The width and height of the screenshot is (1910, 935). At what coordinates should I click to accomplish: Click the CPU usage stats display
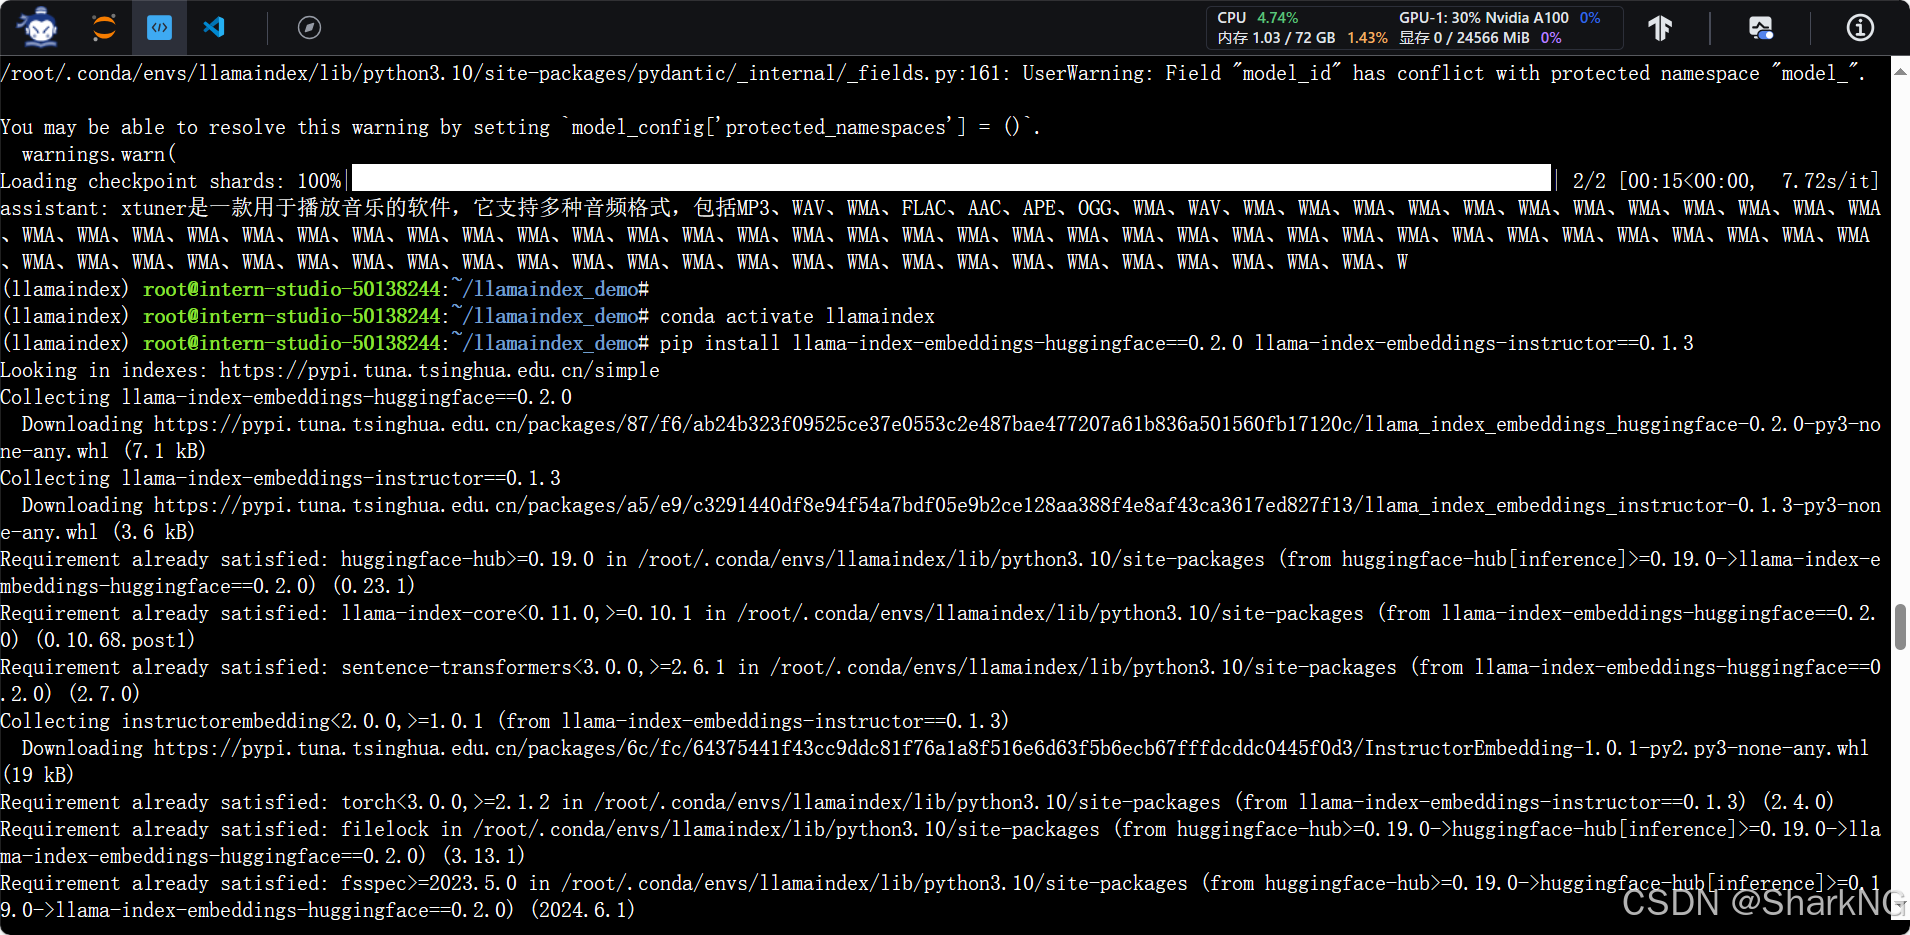pyautogui.click(x=1258, y=17)
